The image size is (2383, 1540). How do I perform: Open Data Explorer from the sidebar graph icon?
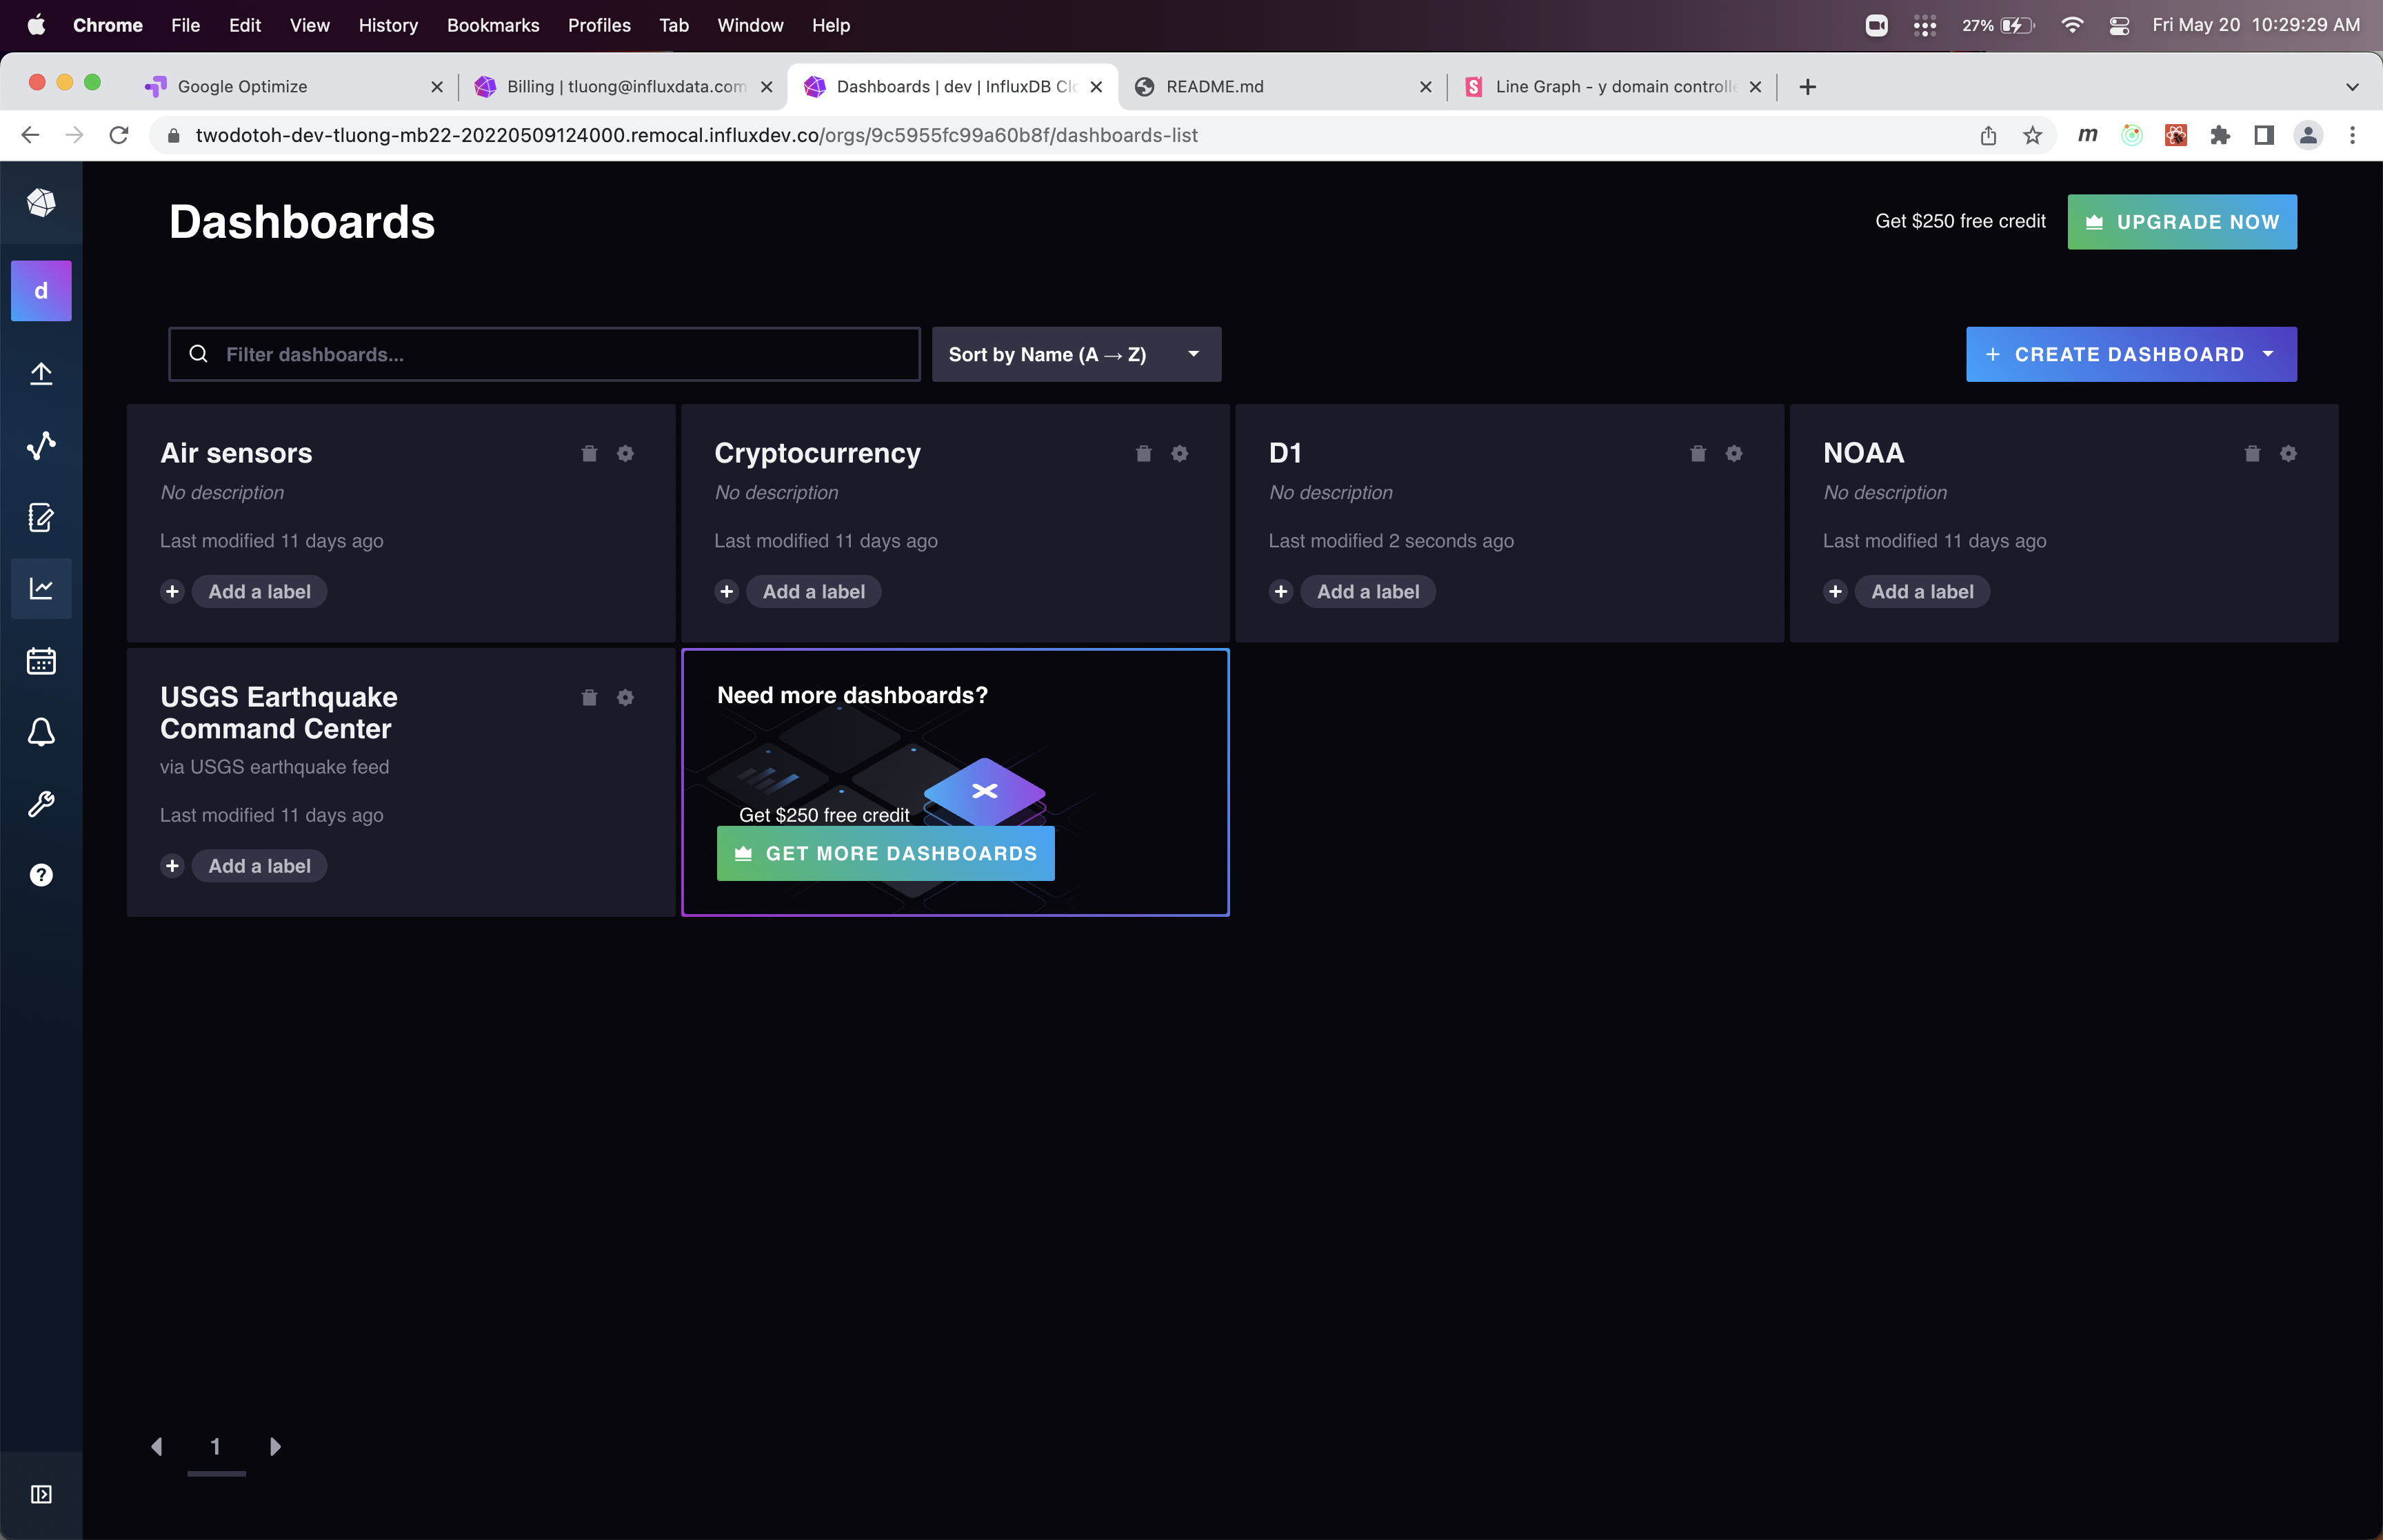click(41, 445)
